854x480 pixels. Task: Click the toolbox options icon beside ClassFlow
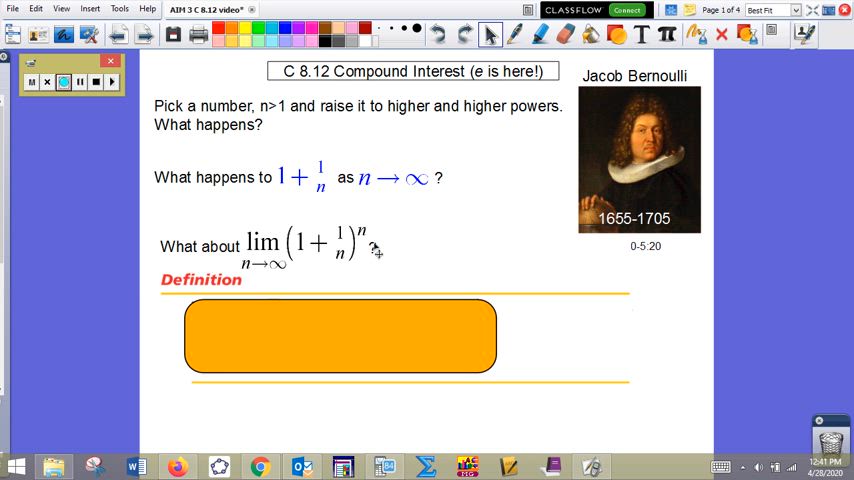point(527,10)
